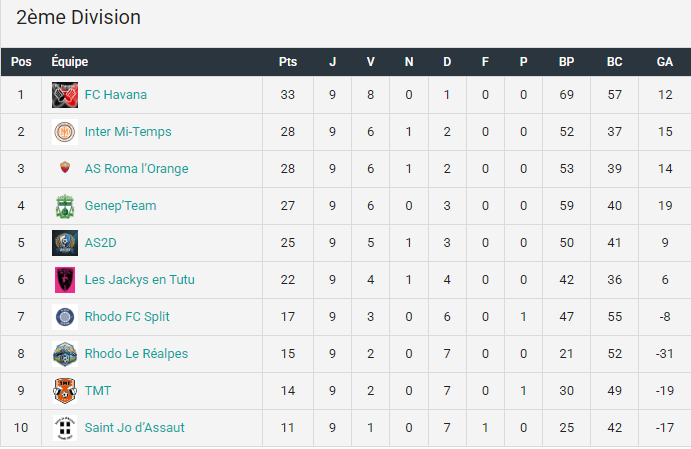This screenshot has height=449, width=691.
Task: Open the Inter Mi-Temps team page
Action: click(128, 132)
